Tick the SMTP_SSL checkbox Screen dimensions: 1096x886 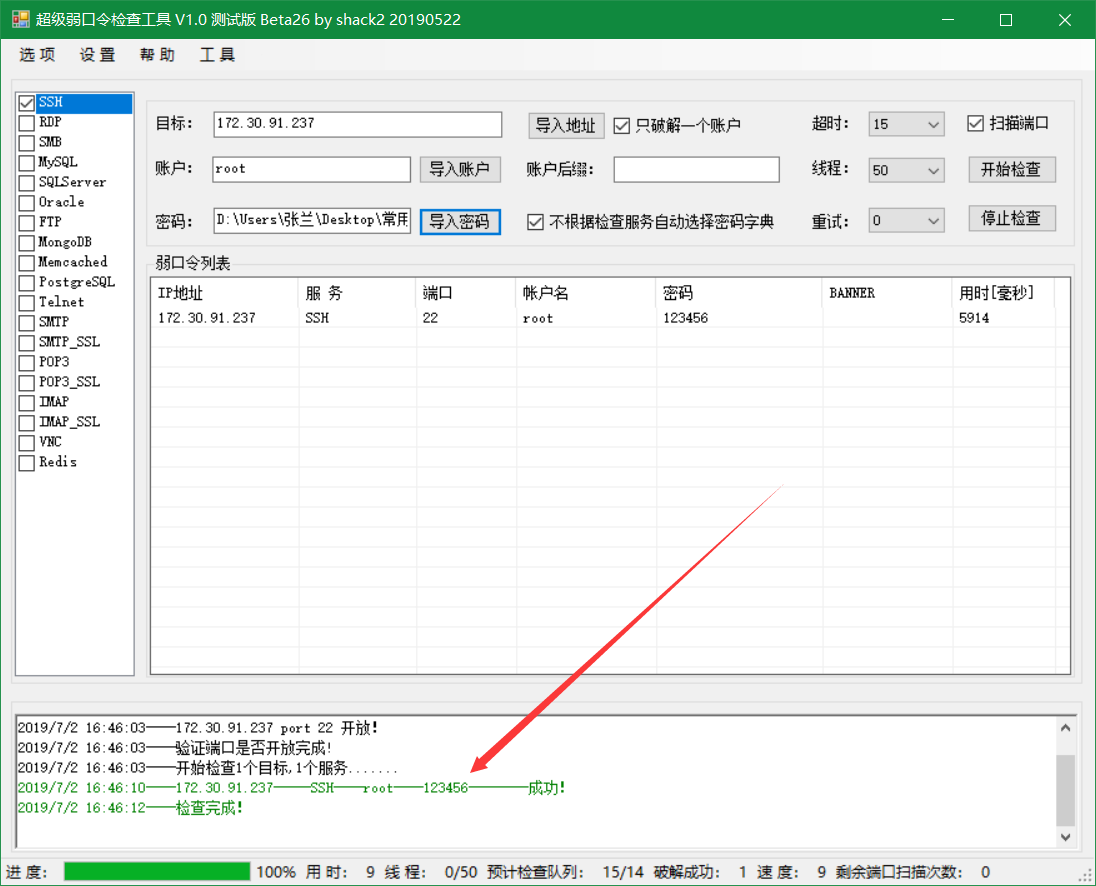(27, 343)
